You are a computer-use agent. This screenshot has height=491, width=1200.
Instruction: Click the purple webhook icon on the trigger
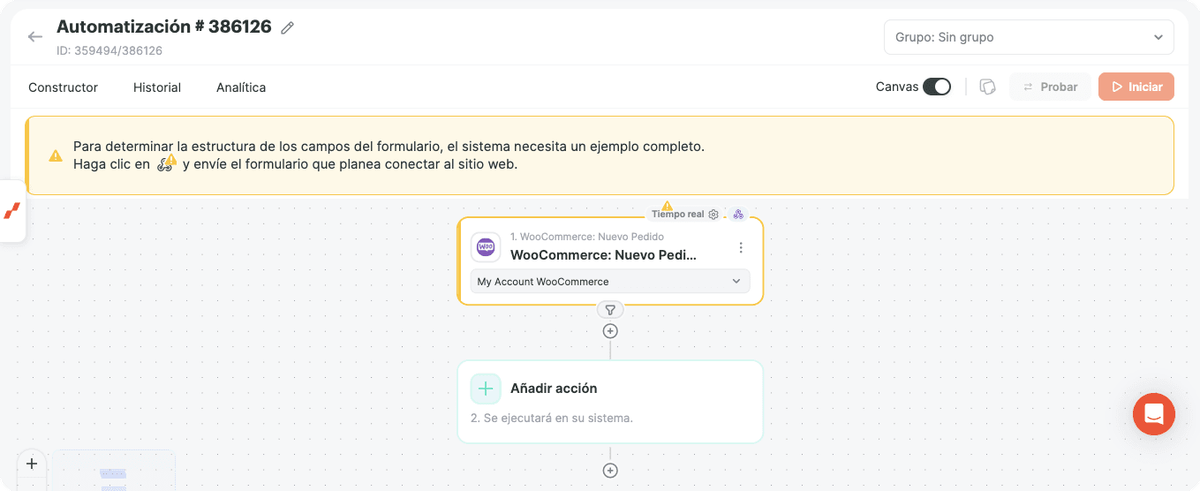point(738,214)
